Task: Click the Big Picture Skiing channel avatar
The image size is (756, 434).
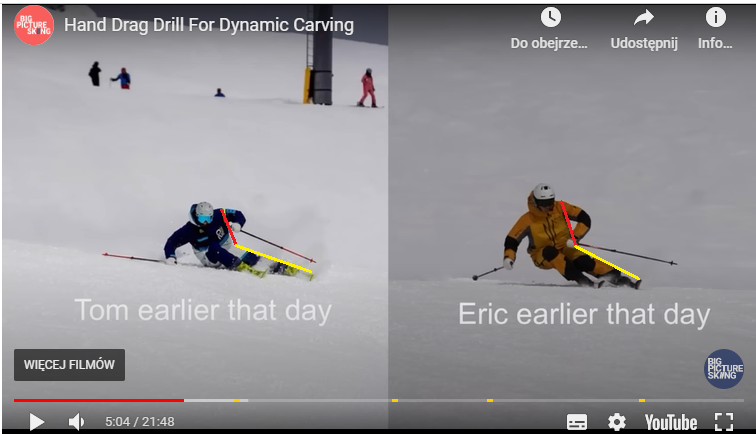Action: point(34,25)
